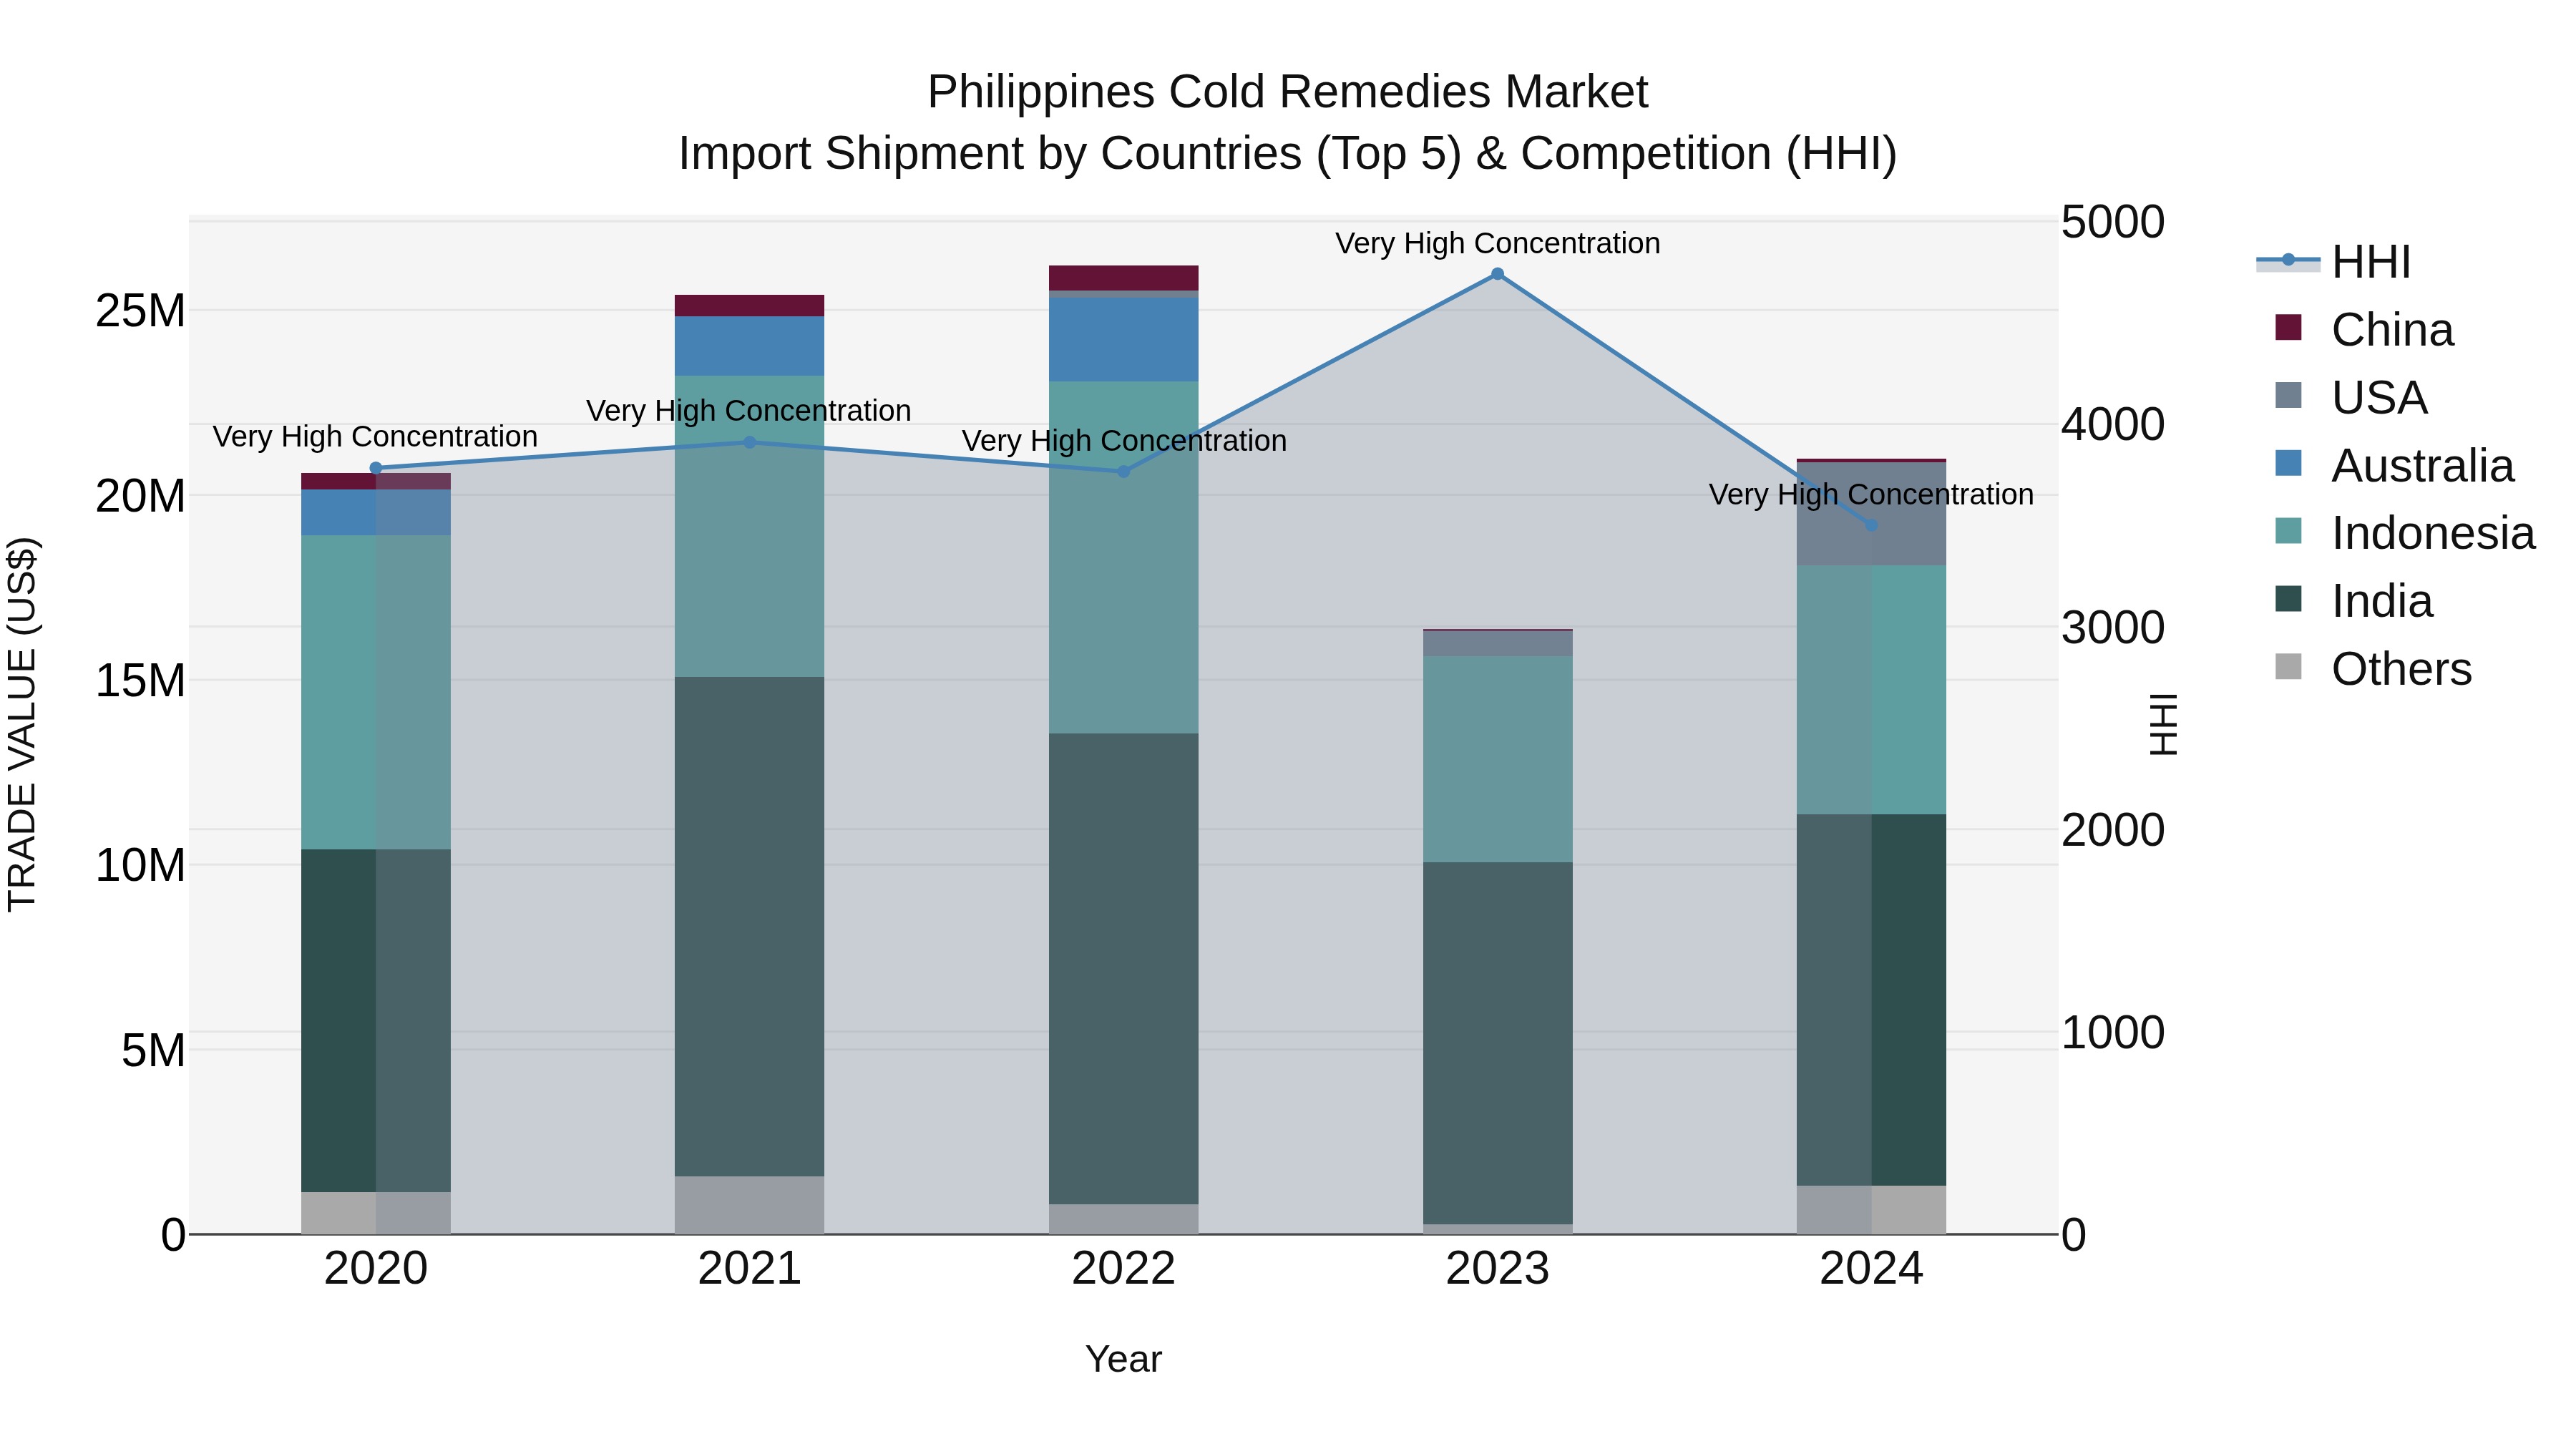Click the vertical HHI right axis title
2576x1449 pixels.
2163,725
